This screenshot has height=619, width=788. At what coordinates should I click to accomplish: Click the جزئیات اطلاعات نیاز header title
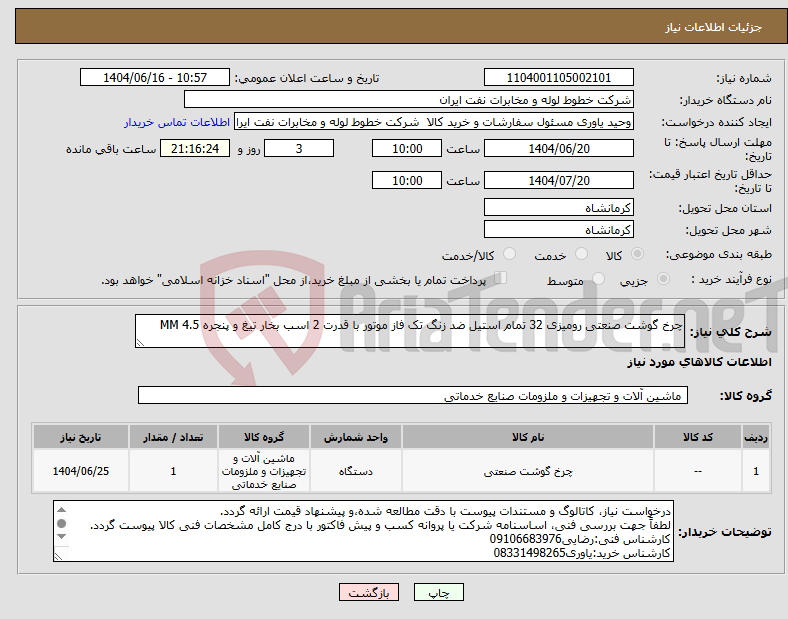point(714,27)
